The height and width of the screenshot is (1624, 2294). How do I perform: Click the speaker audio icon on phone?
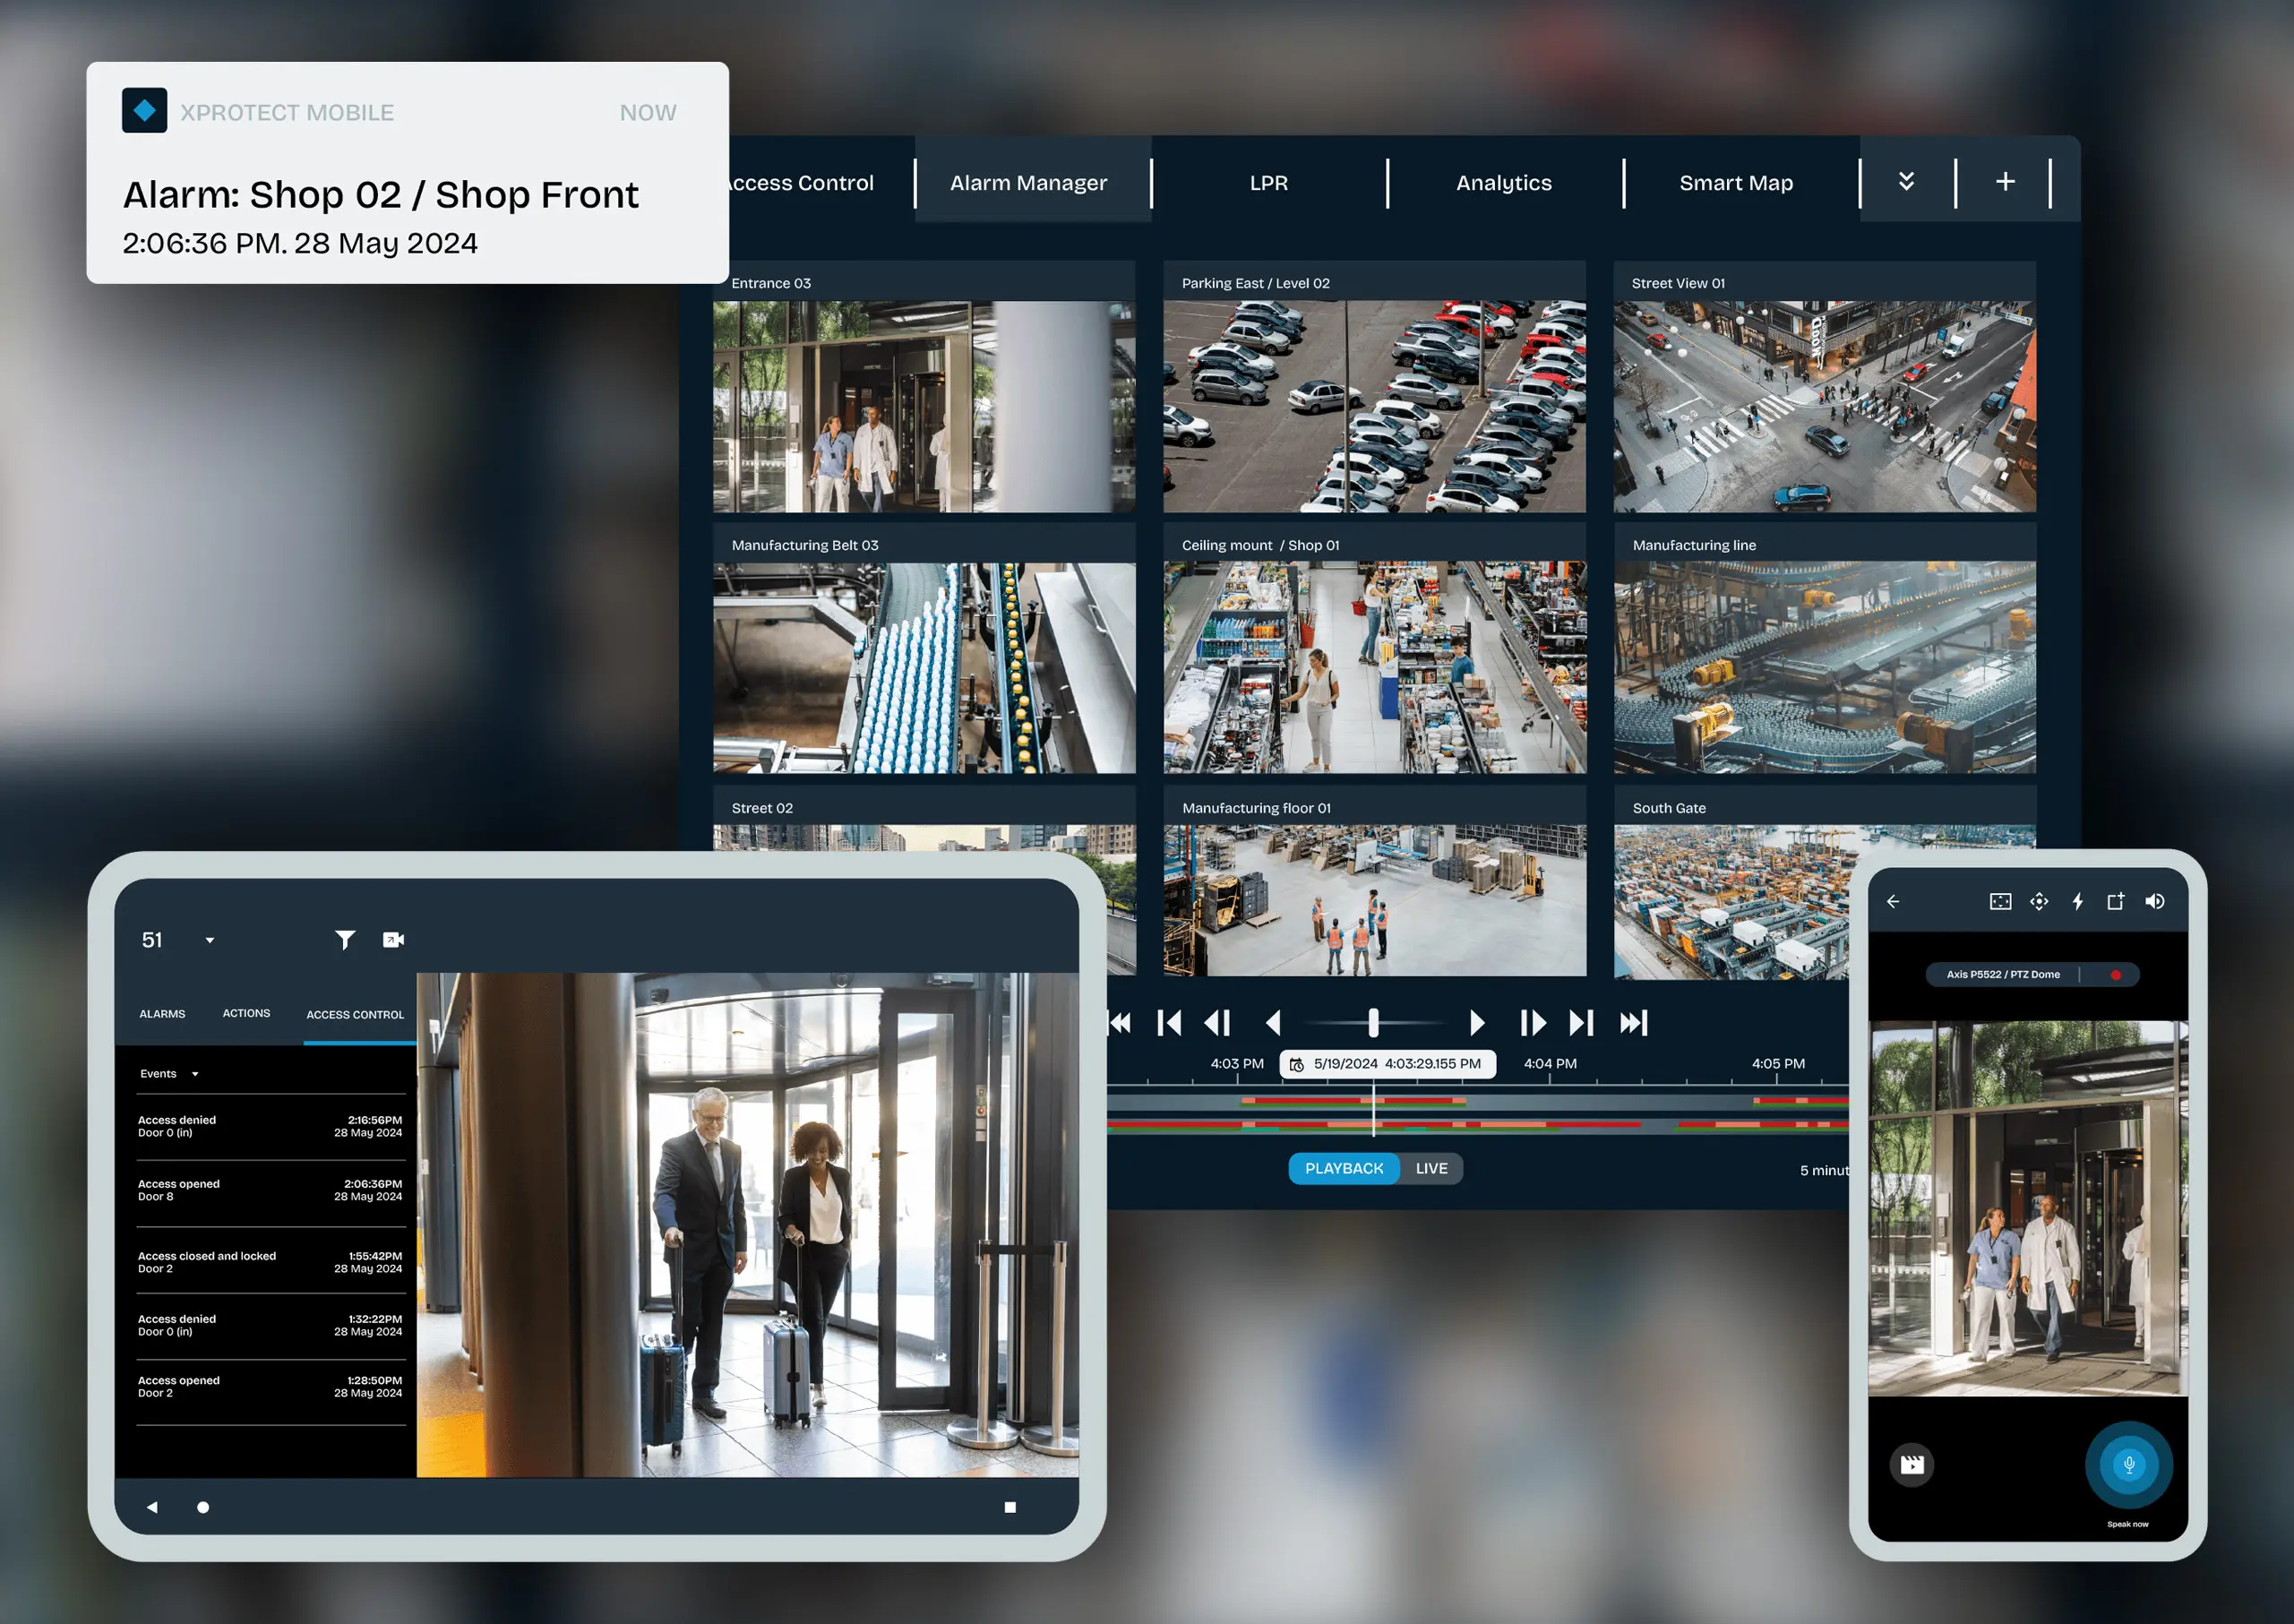(x=2155, y=901)
